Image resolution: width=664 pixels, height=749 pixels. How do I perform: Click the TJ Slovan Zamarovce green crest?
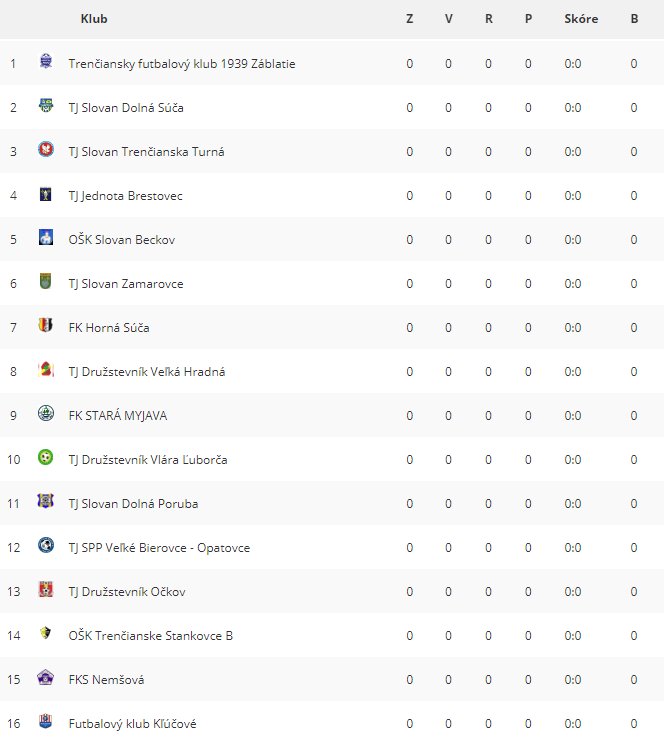pos(45,281)
